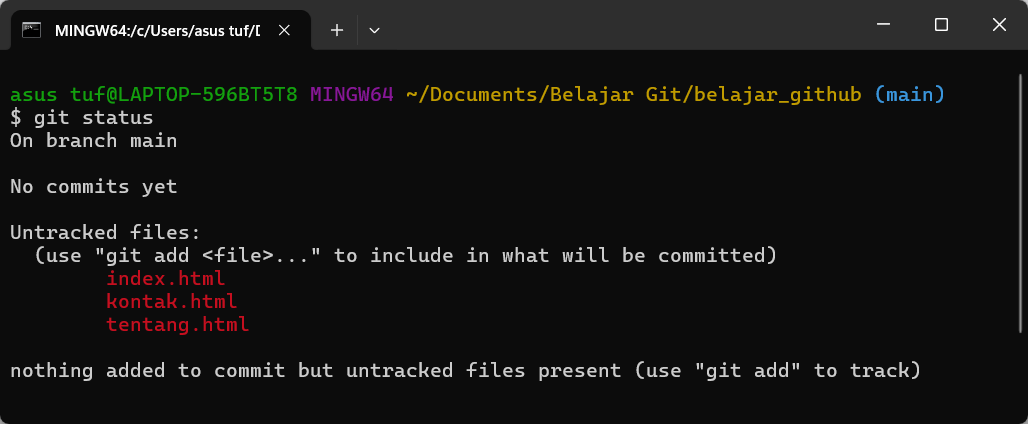Screen dimensions: 1028x424
Task: Click the "nothing added to commit" message
Action: coord(464,371)
